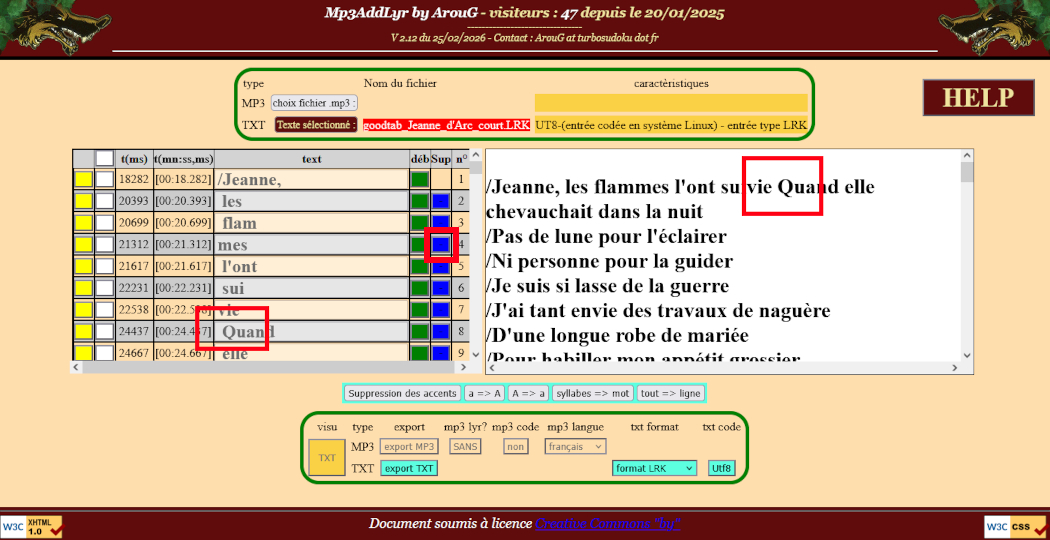Open the W3C XHTML 1.0 validation badge
This screenshot has height=540, width=1050.
coord(32,526)
